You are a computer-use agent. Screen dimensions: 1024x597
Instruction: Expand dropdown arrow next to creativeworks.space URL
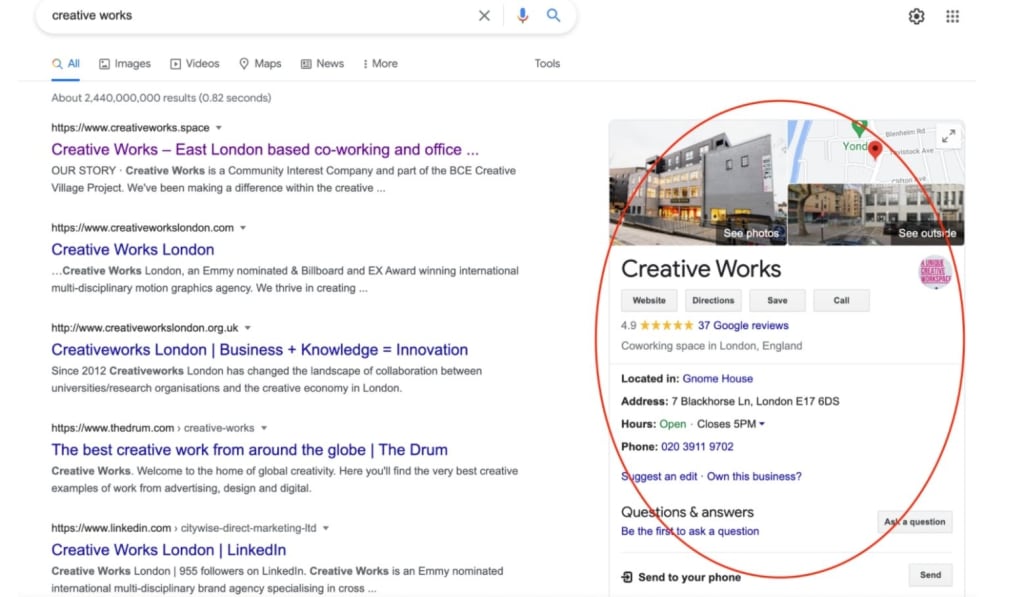pyautogui.click(x=219, y=128)
